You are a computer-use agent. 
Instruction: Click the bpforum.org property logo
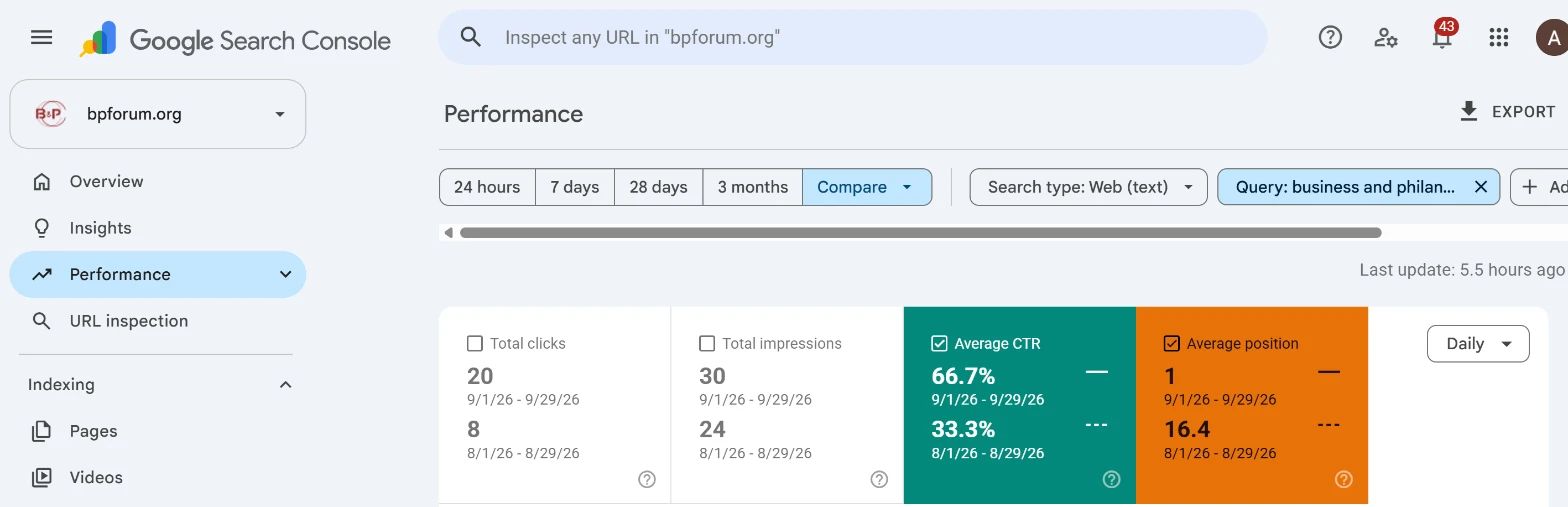click(x=49, y=114)
